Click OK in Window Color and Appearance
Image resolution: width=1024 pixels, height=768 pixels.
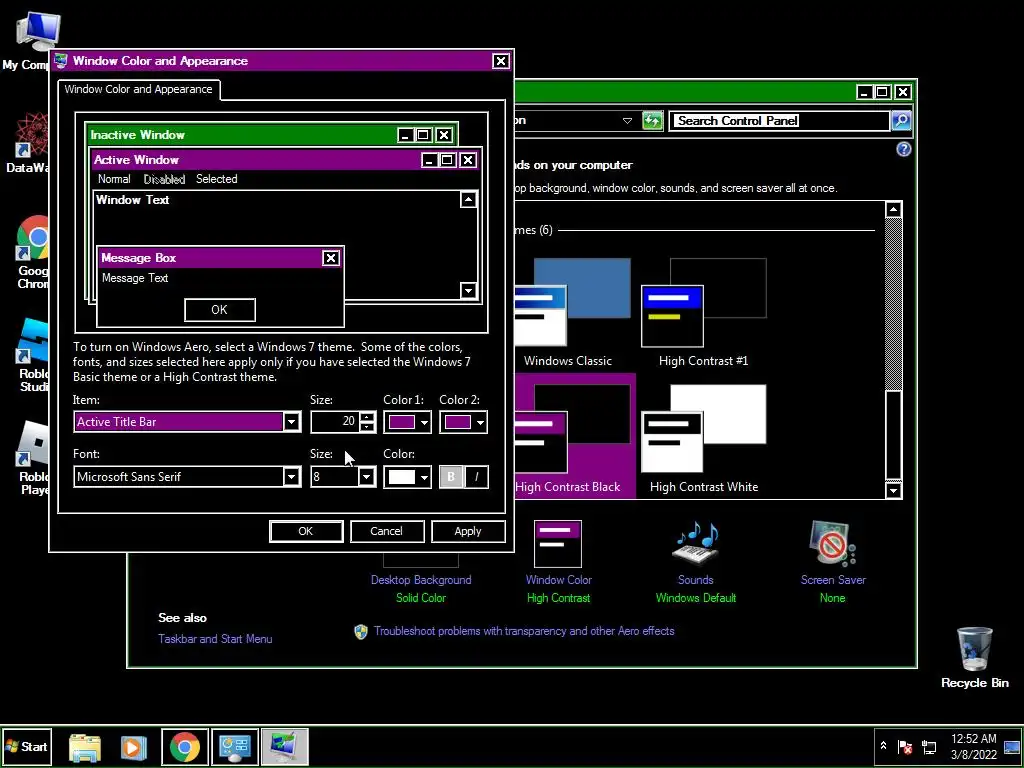coord(306,531)
